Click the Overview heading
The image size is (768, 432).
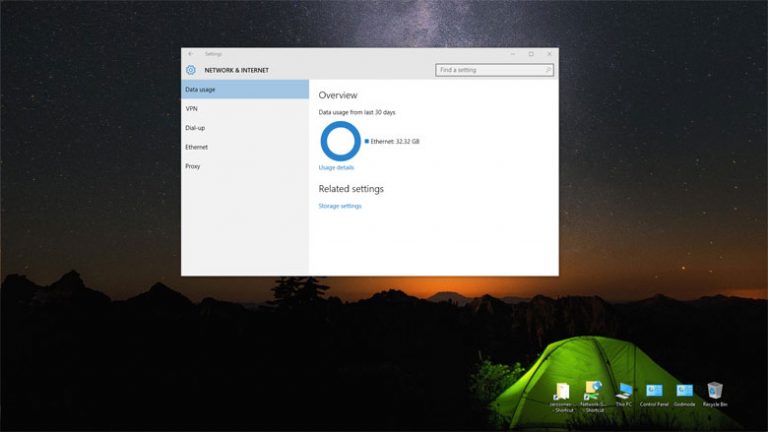pos(338,95)
